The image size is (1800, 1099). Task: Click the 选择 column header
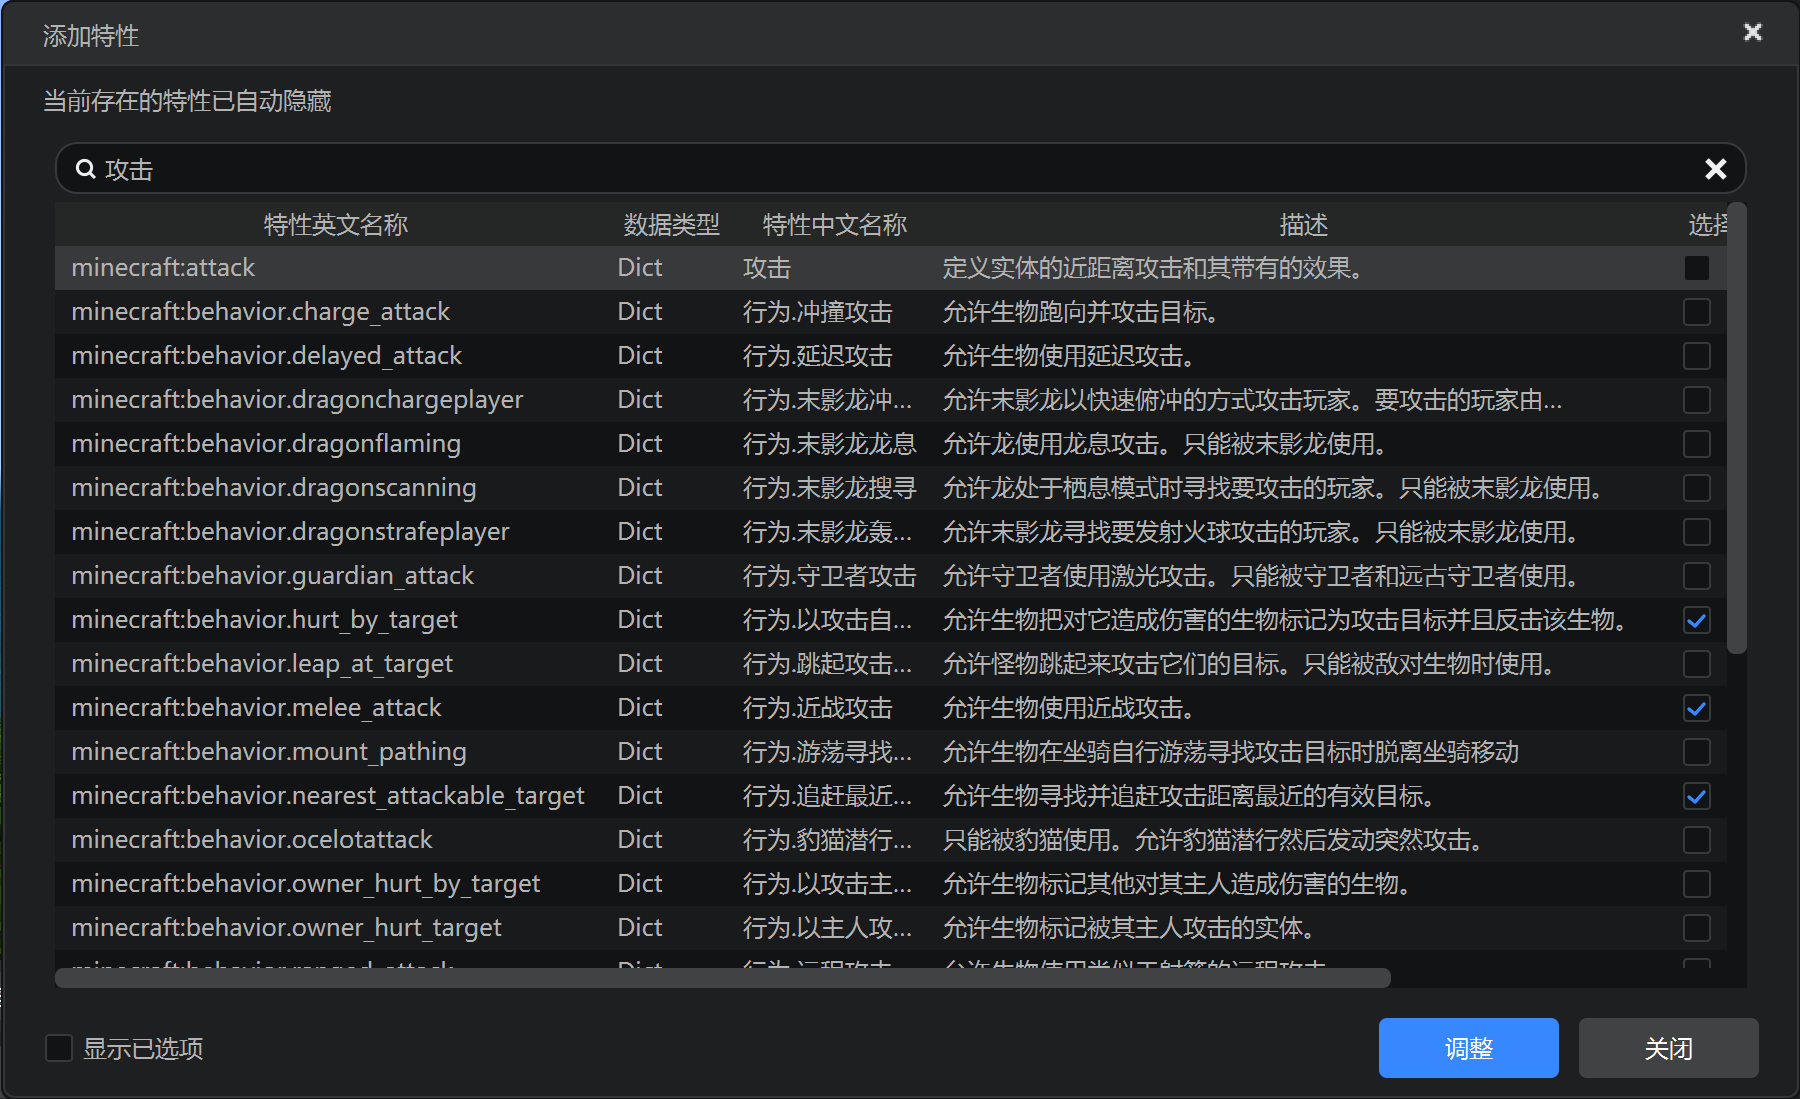tap(1708, 225)
